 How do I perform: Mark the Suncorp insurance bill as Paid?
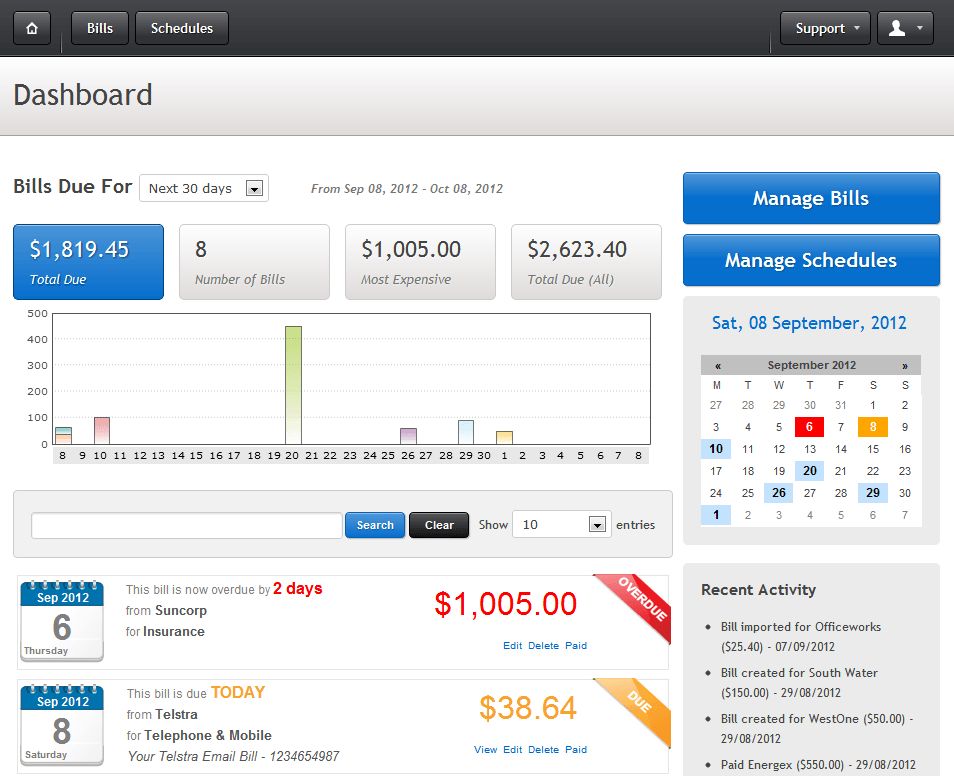[x=576, y=647]
